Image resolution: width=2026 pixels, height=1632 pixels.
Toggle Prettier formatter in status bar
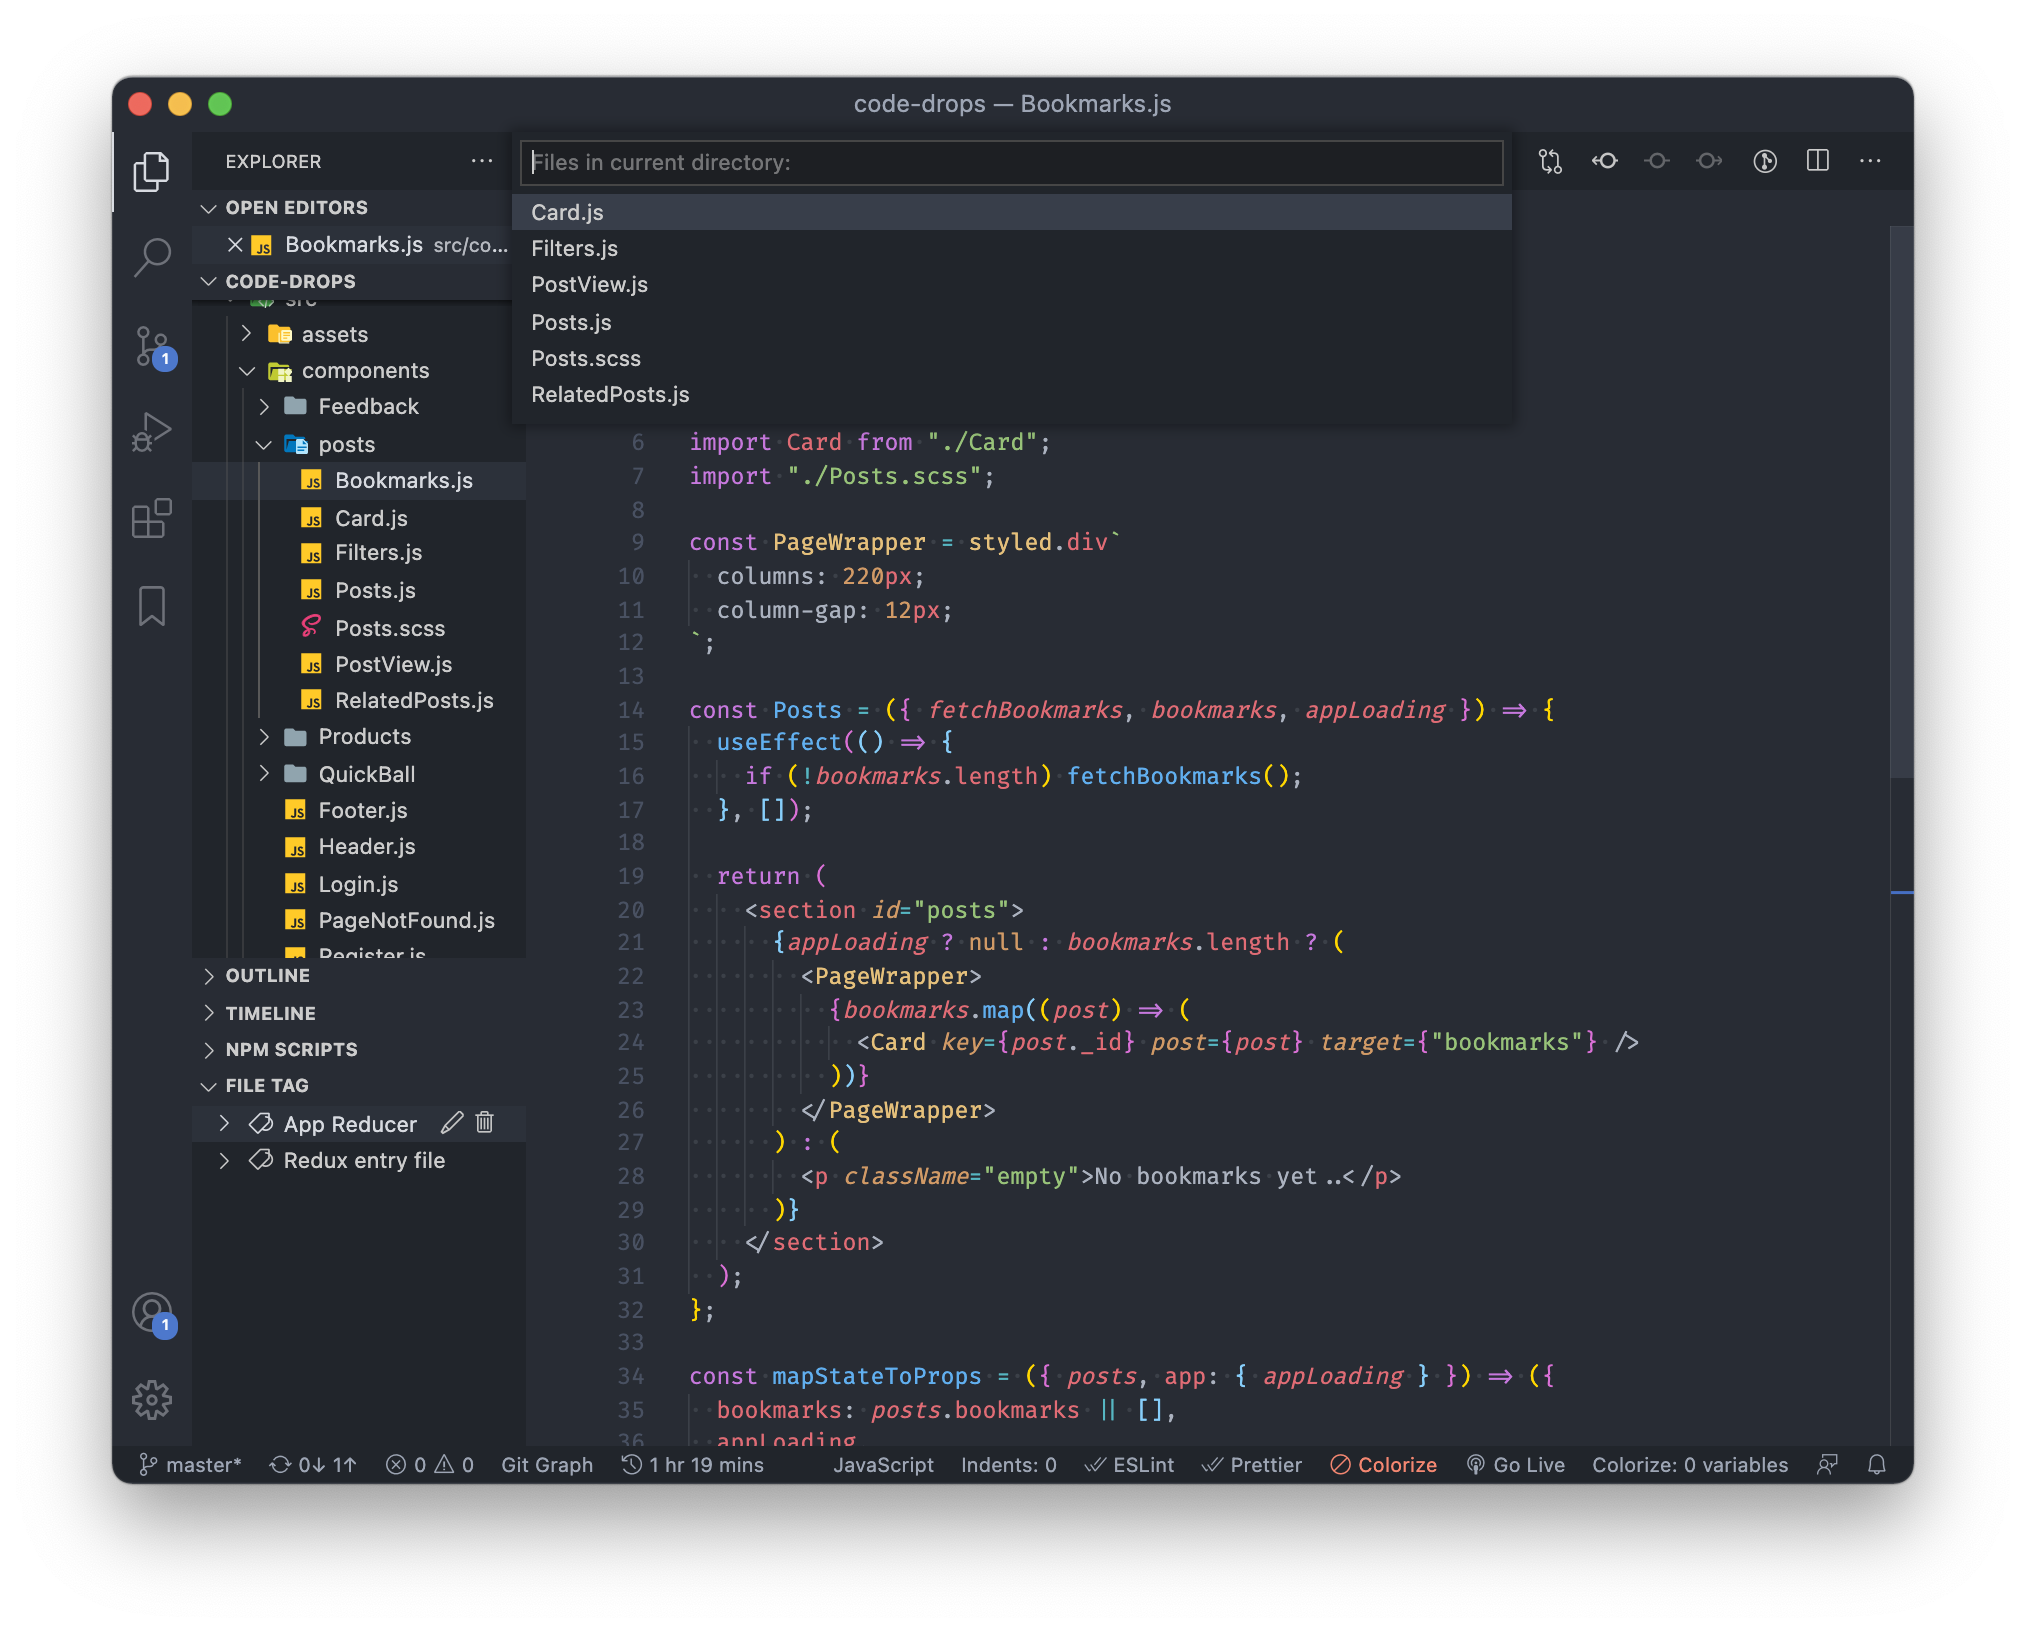1252,1465
